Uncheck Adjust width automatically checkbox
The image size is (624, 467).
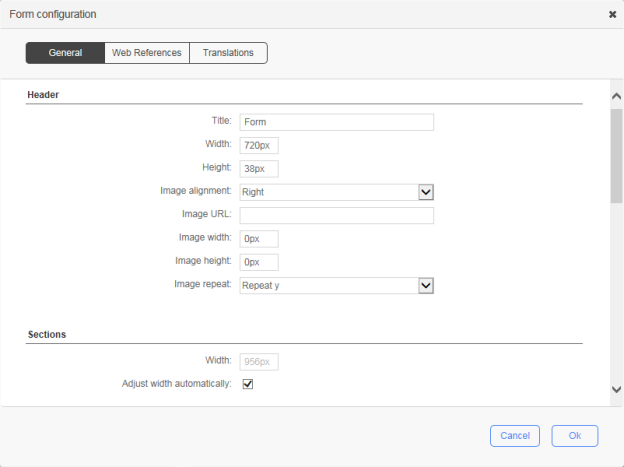point(247,384)
